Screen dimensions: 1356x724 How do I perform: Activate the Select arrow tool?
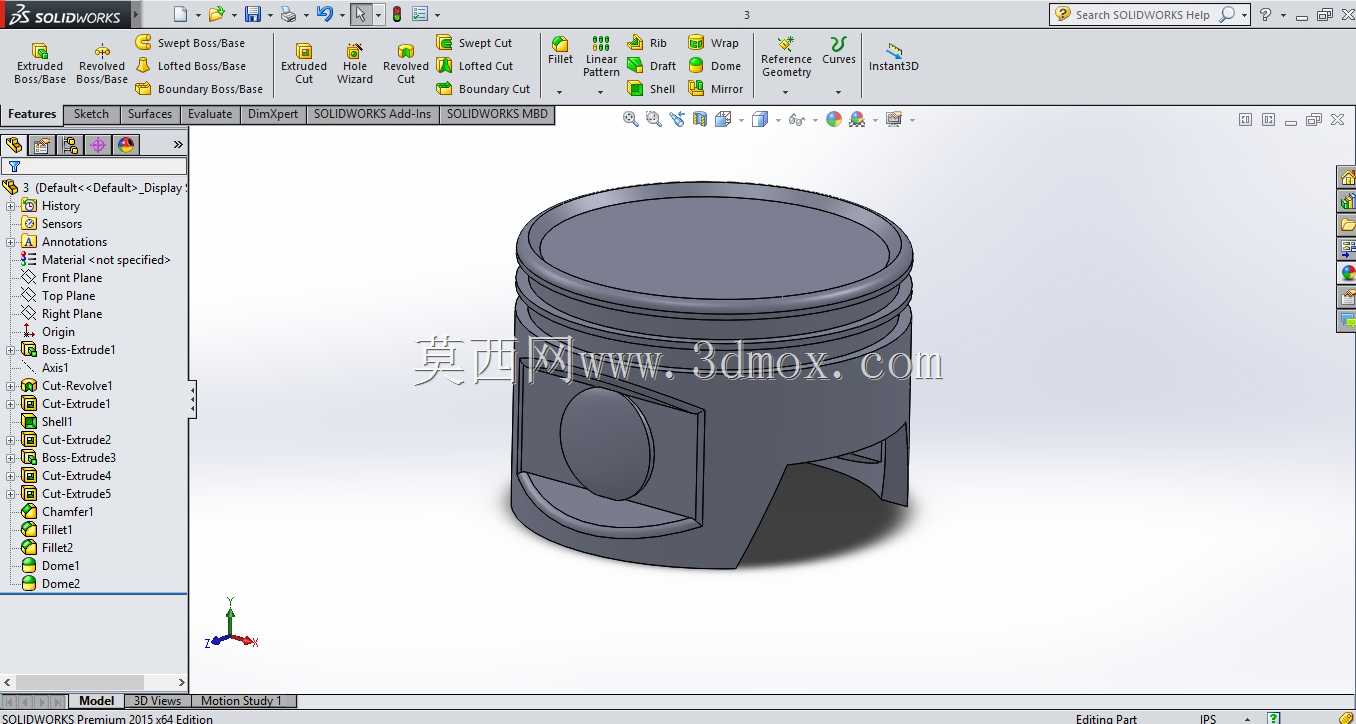click(360, 14)
